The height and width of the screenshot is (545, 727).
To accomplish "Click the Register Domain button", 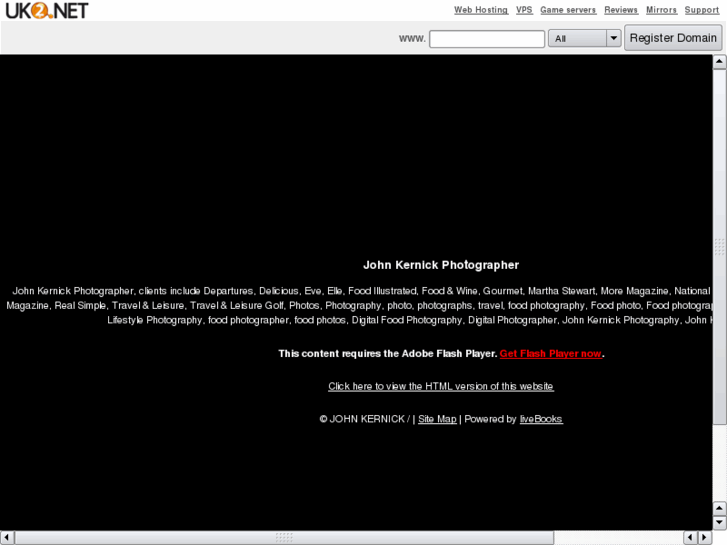I will (673, 38).
